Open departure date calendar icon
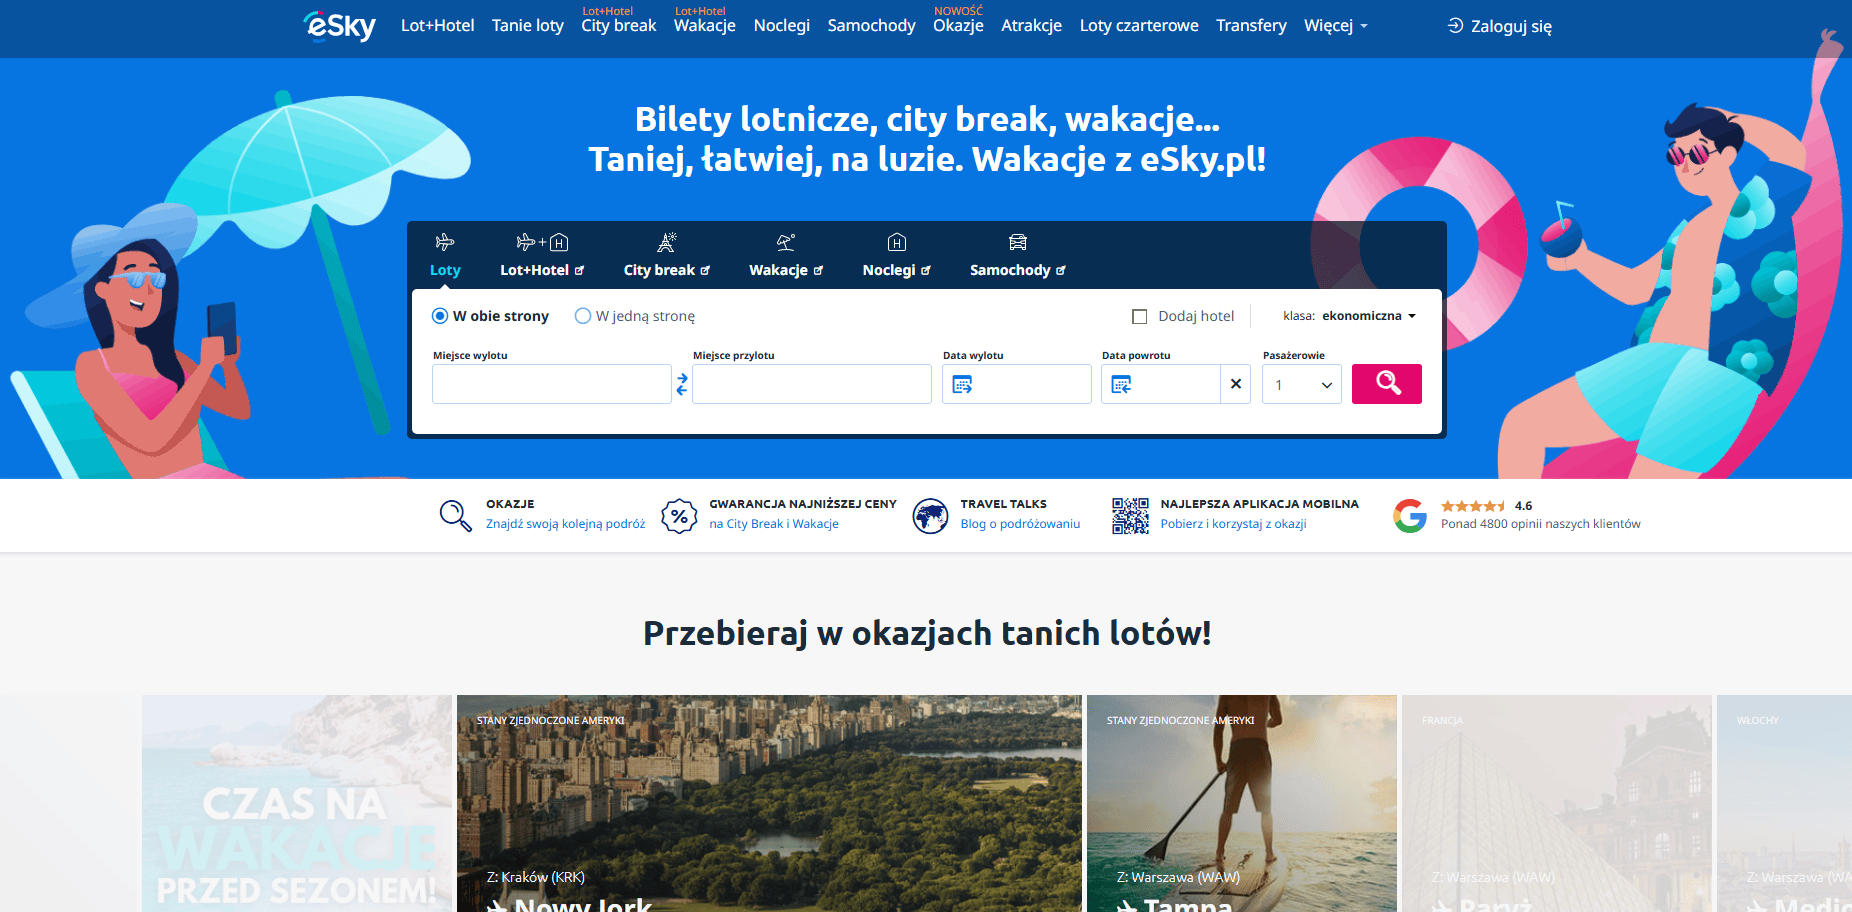 coord(962,384)
